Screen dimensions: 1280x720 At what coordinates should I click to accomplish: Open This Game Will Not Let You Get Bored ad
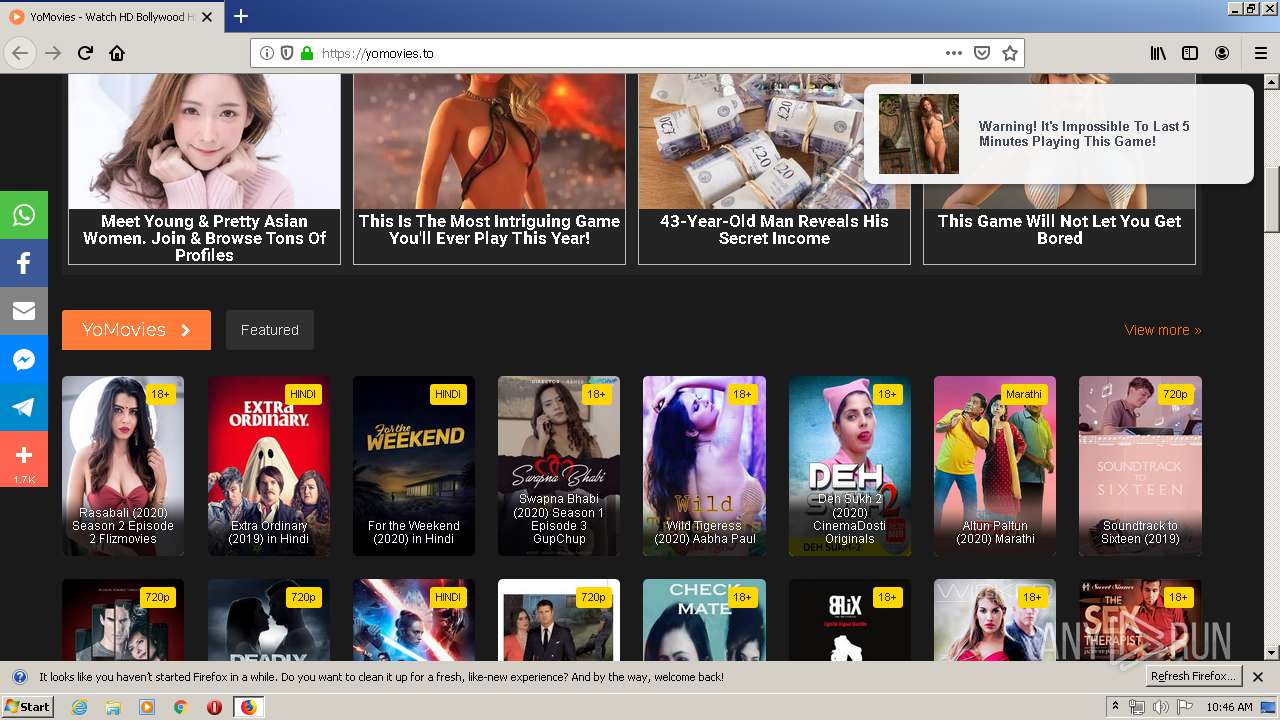coord(1059,225)
